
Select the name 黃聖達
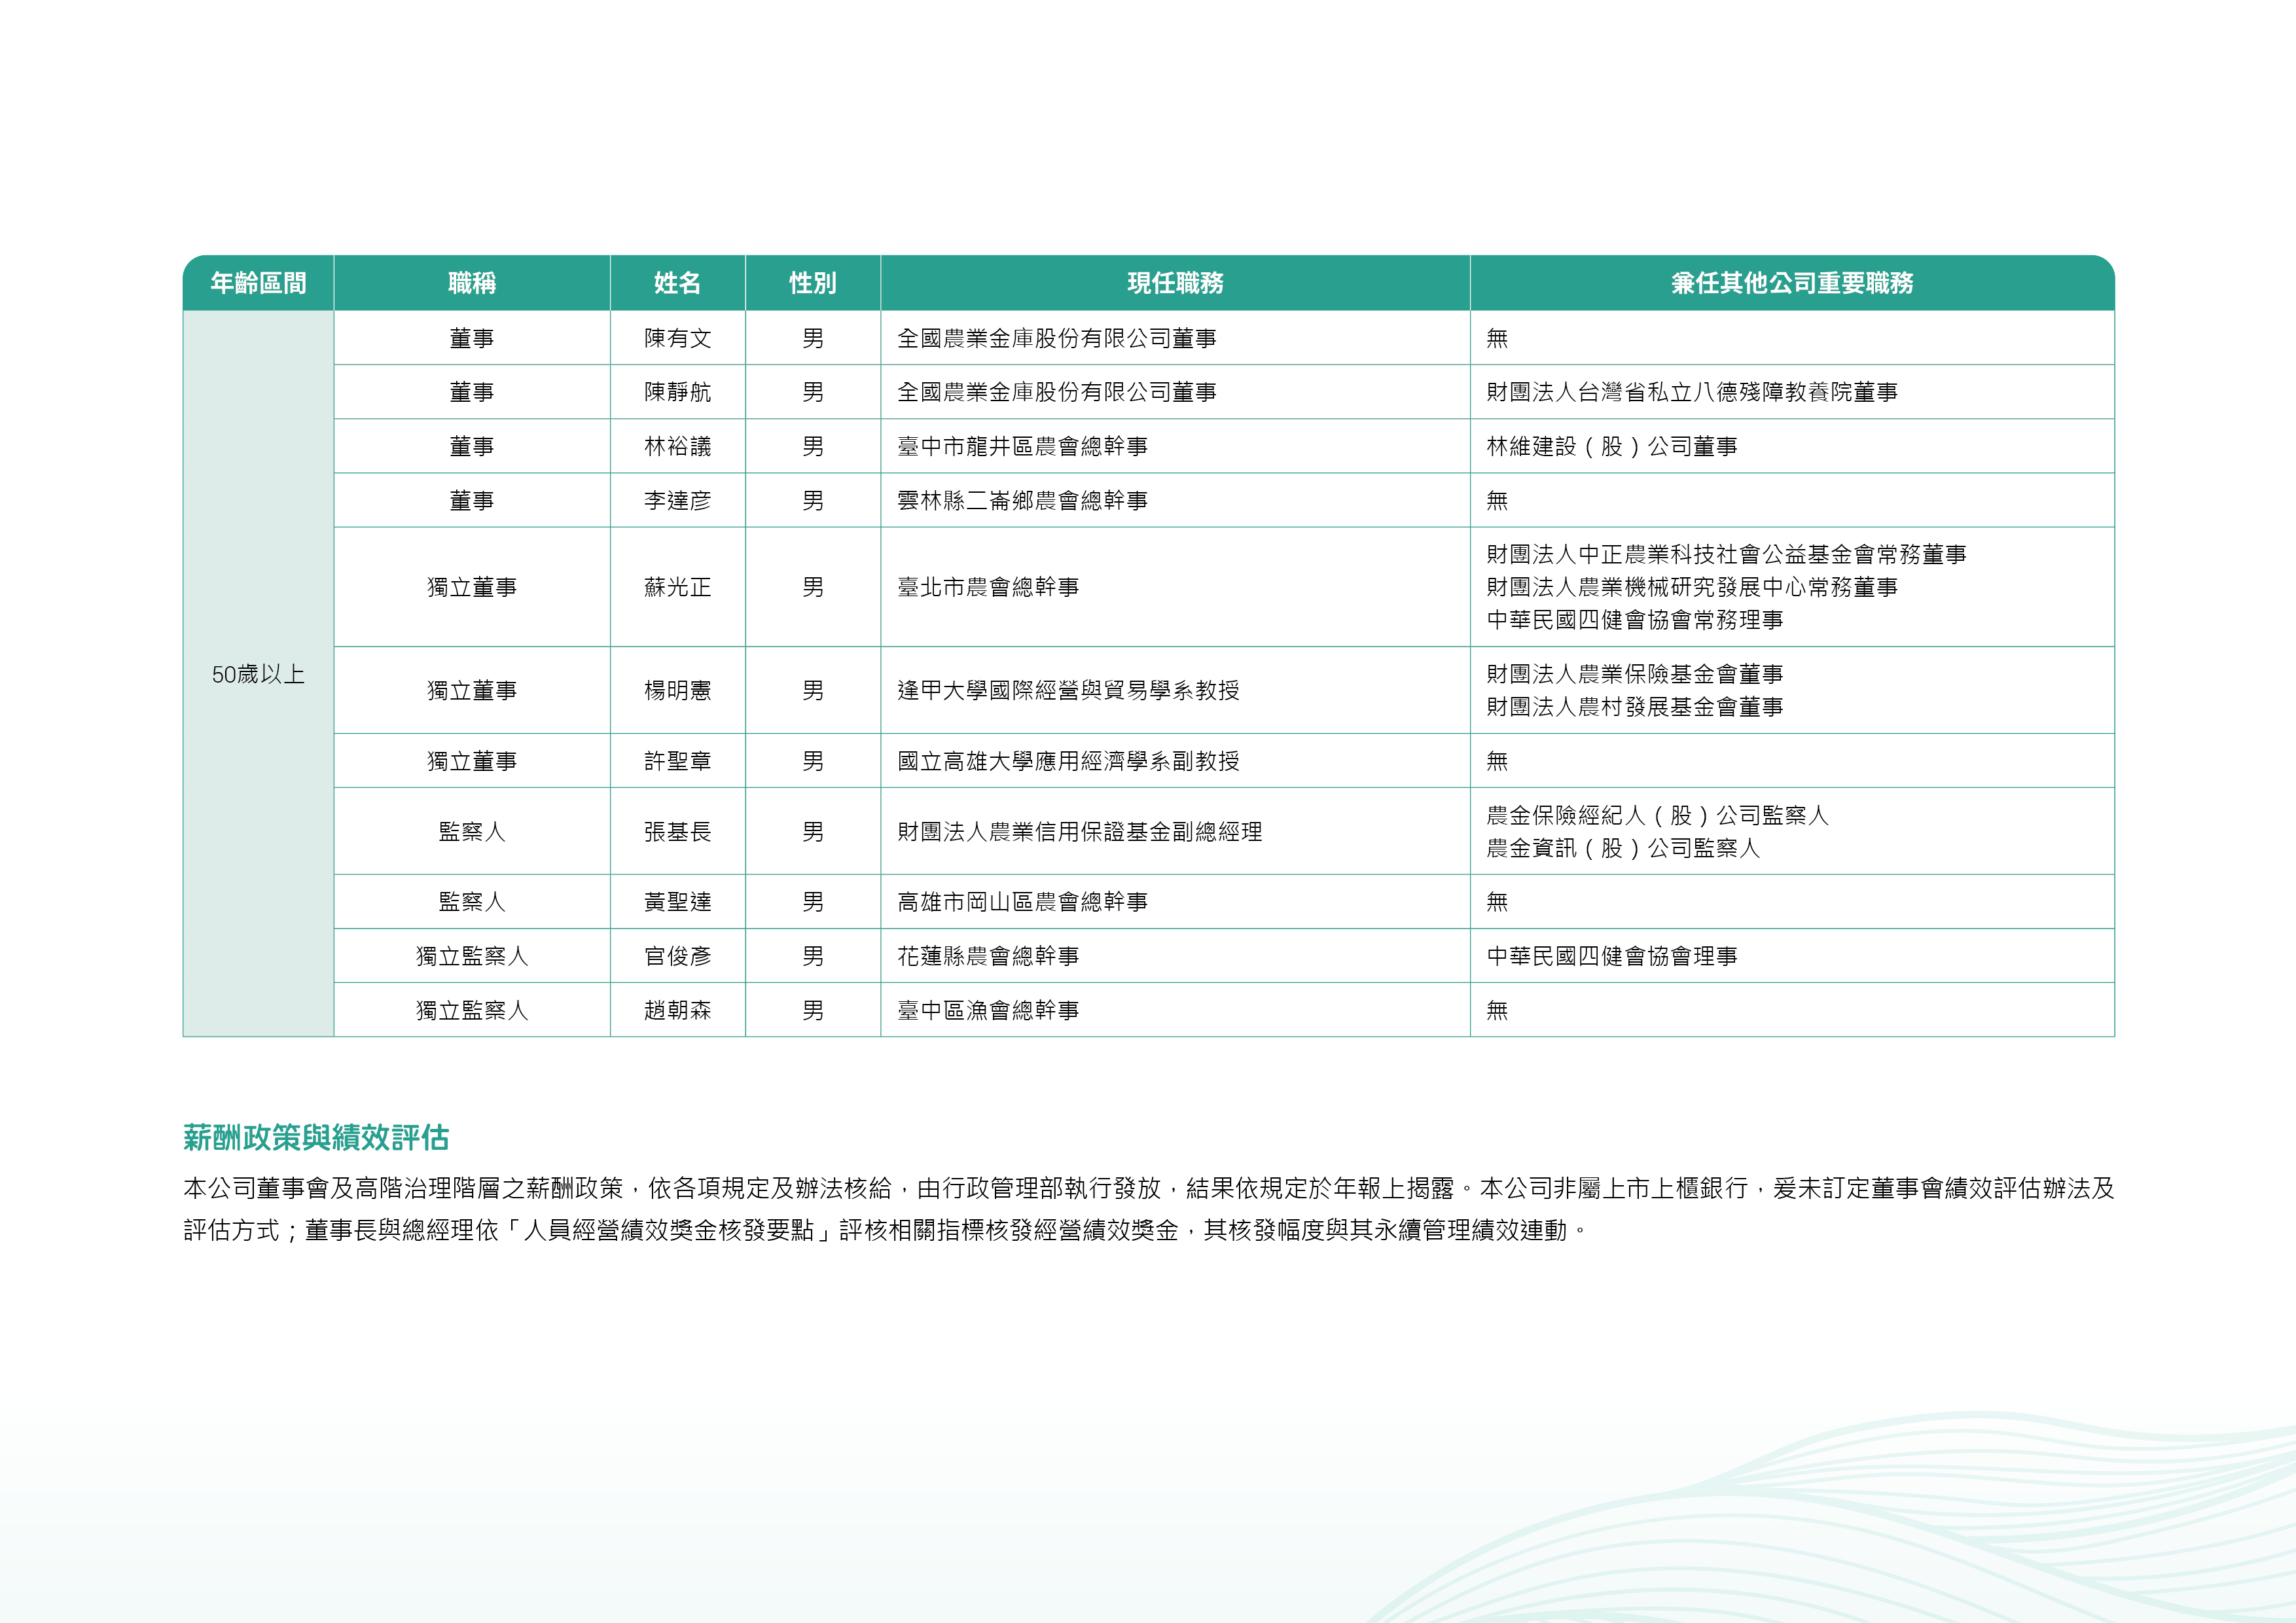coord(677,902)
